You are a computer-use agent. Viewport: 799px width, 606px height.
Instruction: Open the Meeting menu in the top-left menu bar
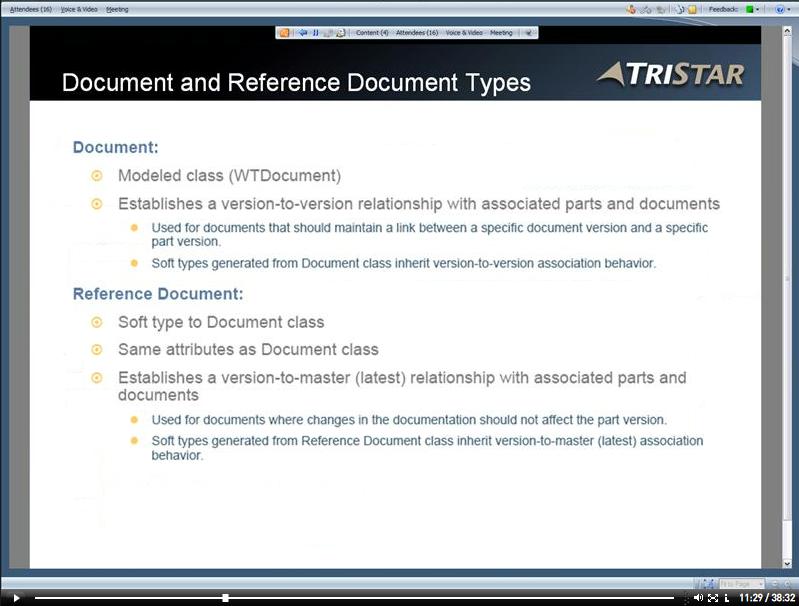(x=117, y=9)
